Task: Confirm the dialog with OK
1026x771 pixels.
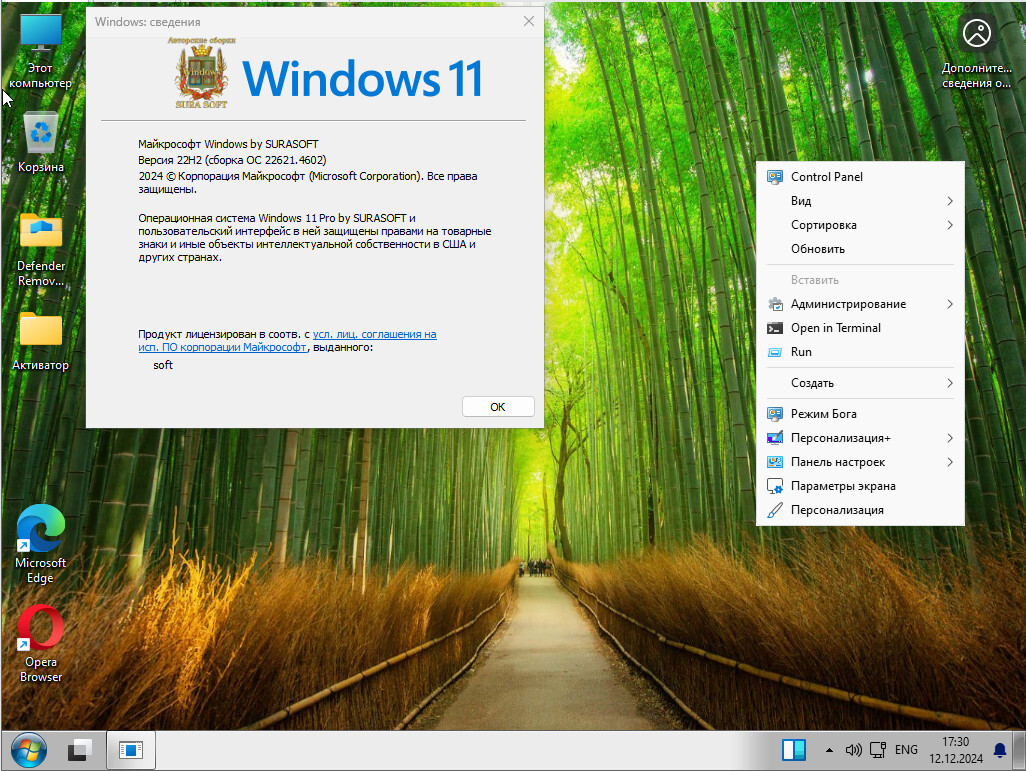Action: click(498, 406)
